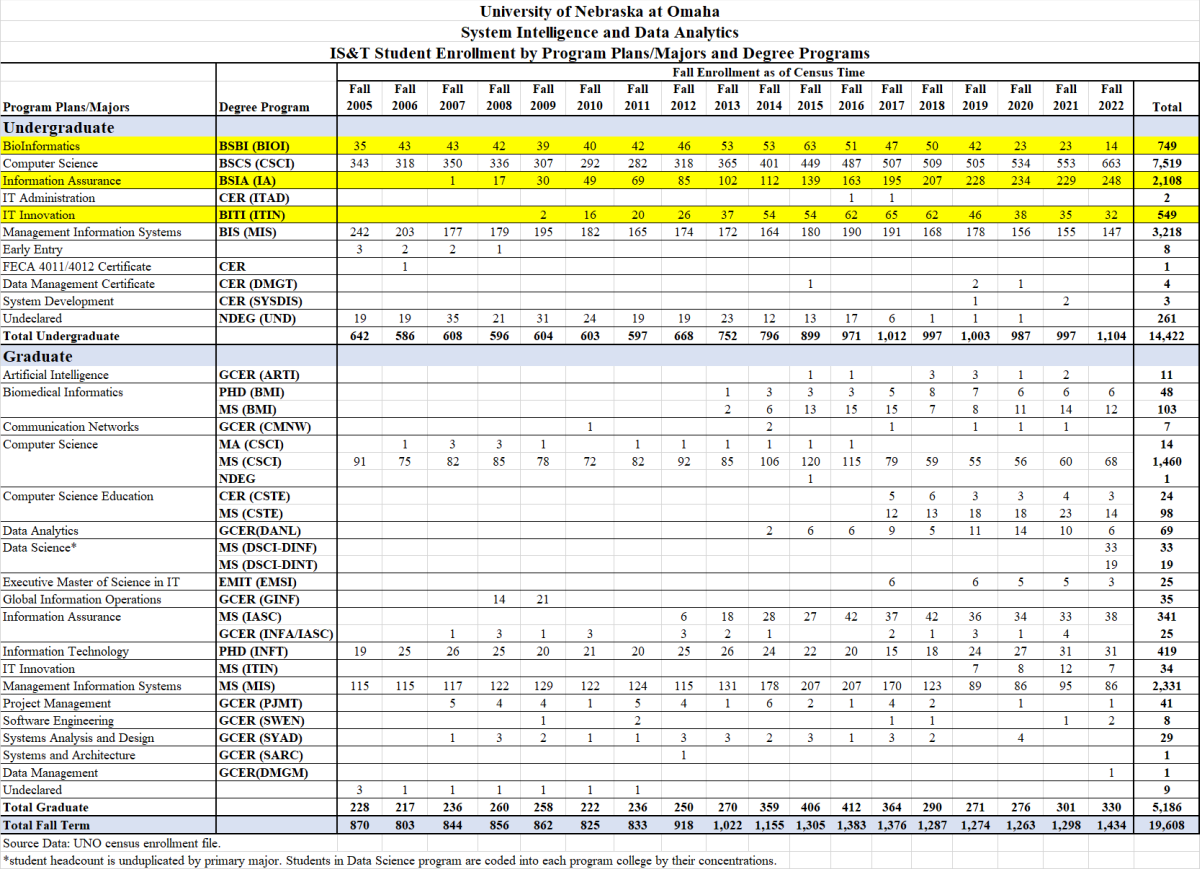Select the Total Undergraduate row label
The image size is (1200, 869).
pyautogui.click(x=61, y=336)
